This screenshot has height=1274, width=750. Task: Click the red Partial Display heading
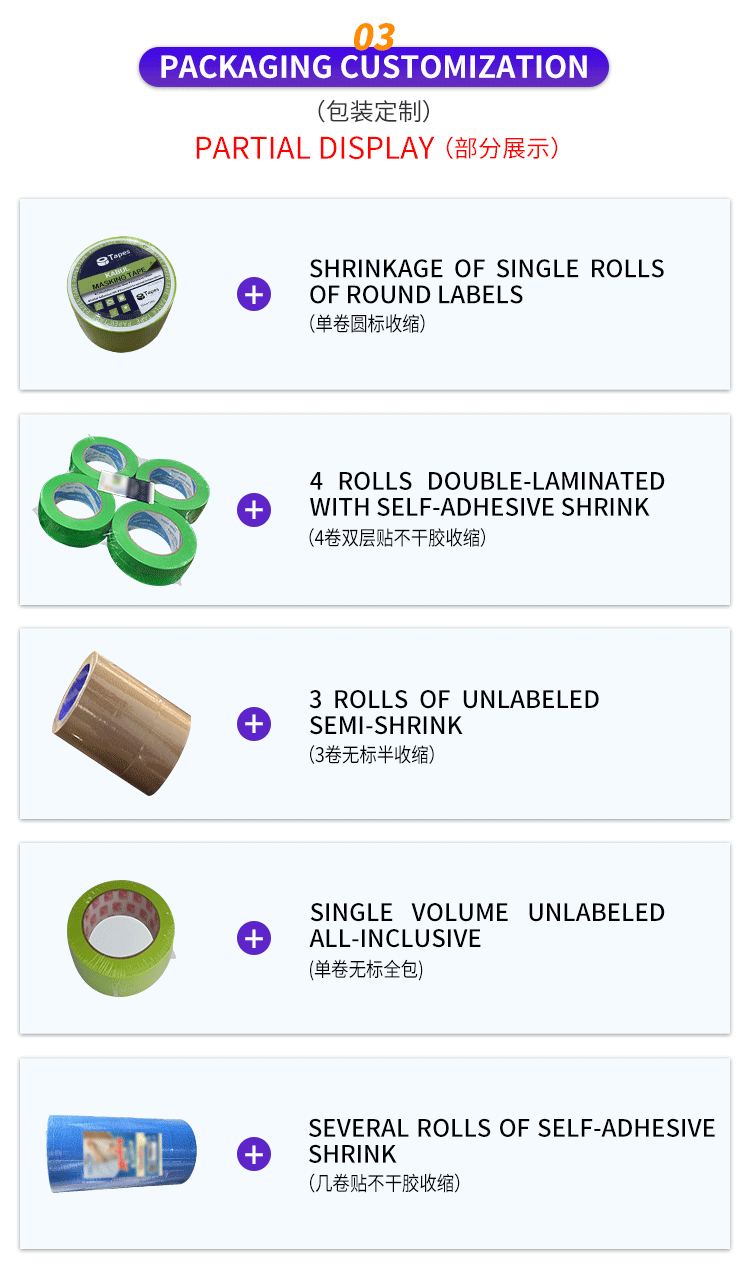click(x=314, y=148)
